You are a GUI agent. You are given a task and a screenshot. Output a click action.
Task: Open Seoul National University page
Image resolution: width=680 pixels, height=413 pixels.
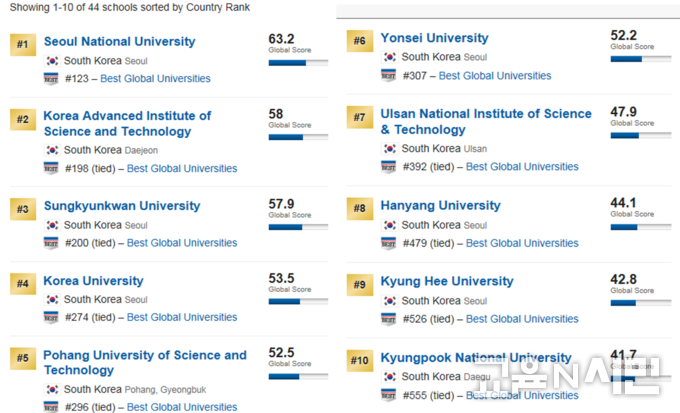[119, 42]
